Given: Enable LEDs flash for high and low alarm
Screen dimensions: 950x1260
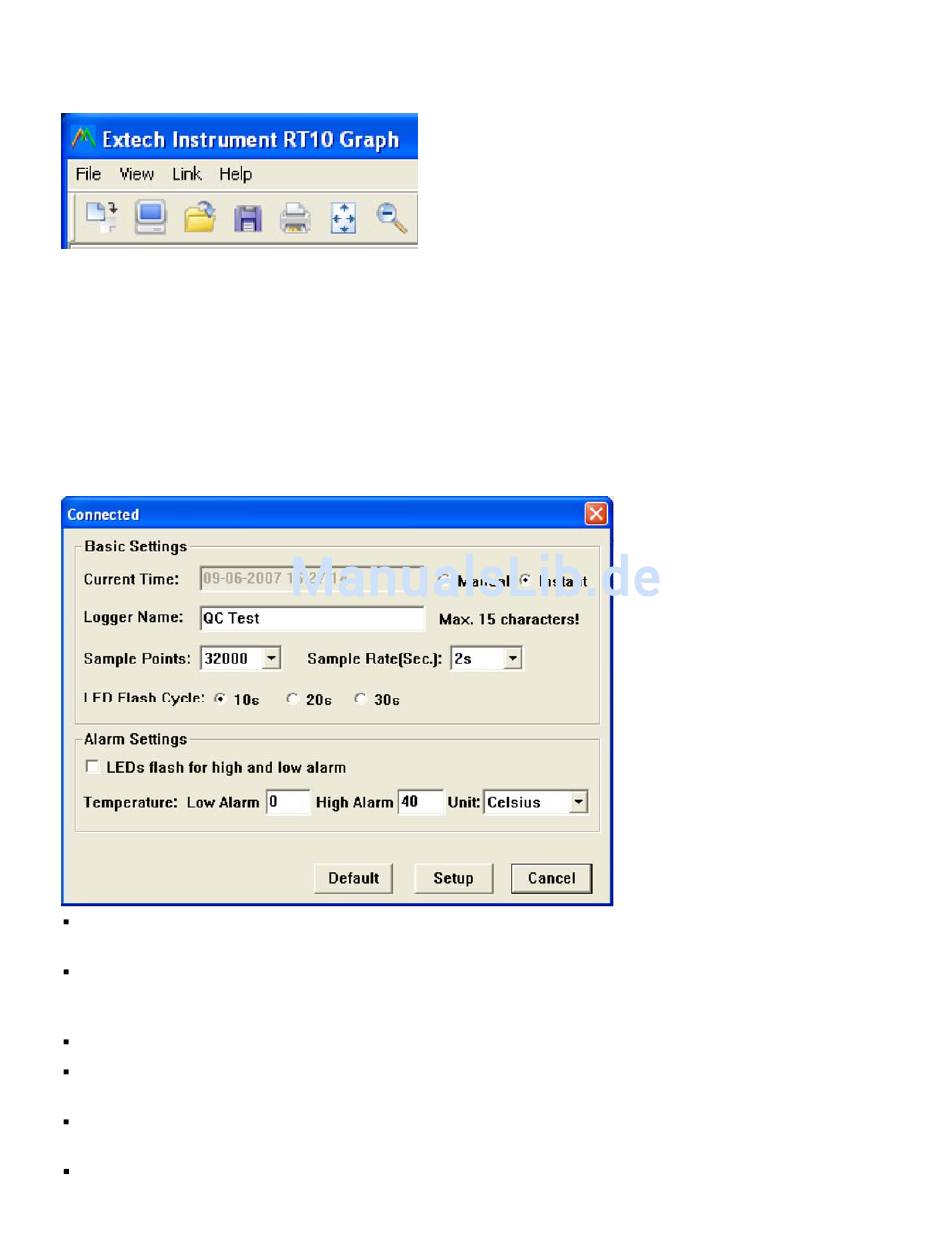Looking at the screenshot, I should (x=93, y=767).
